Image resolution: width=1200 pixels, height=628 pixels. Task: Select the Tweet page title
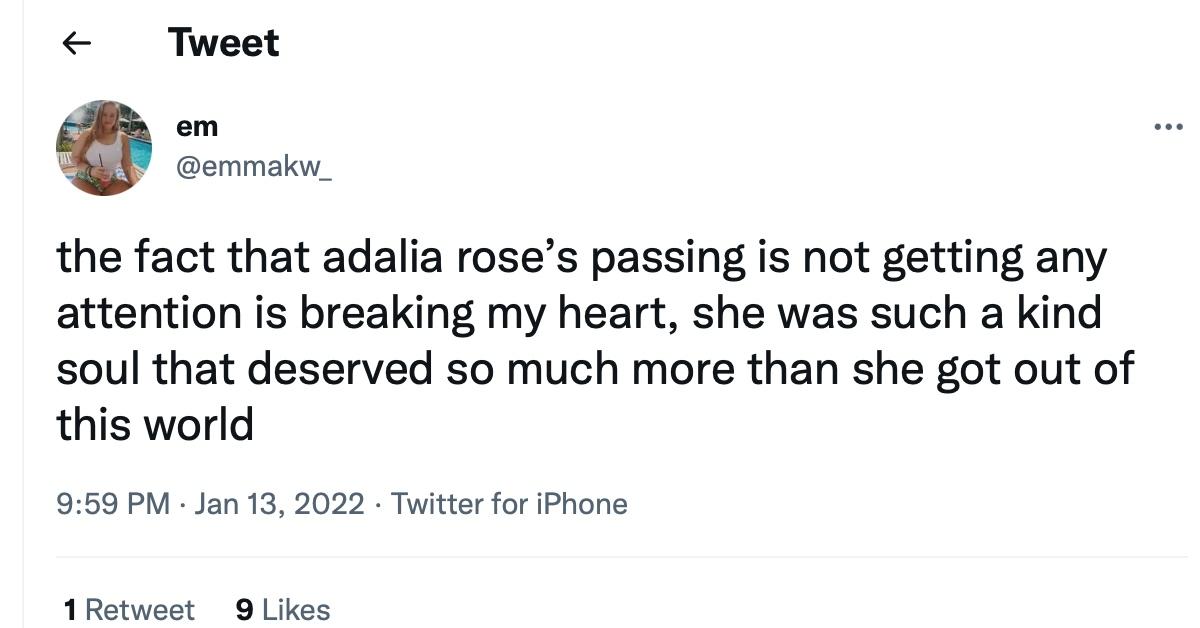pyautogui.click(x=224, y=42)
